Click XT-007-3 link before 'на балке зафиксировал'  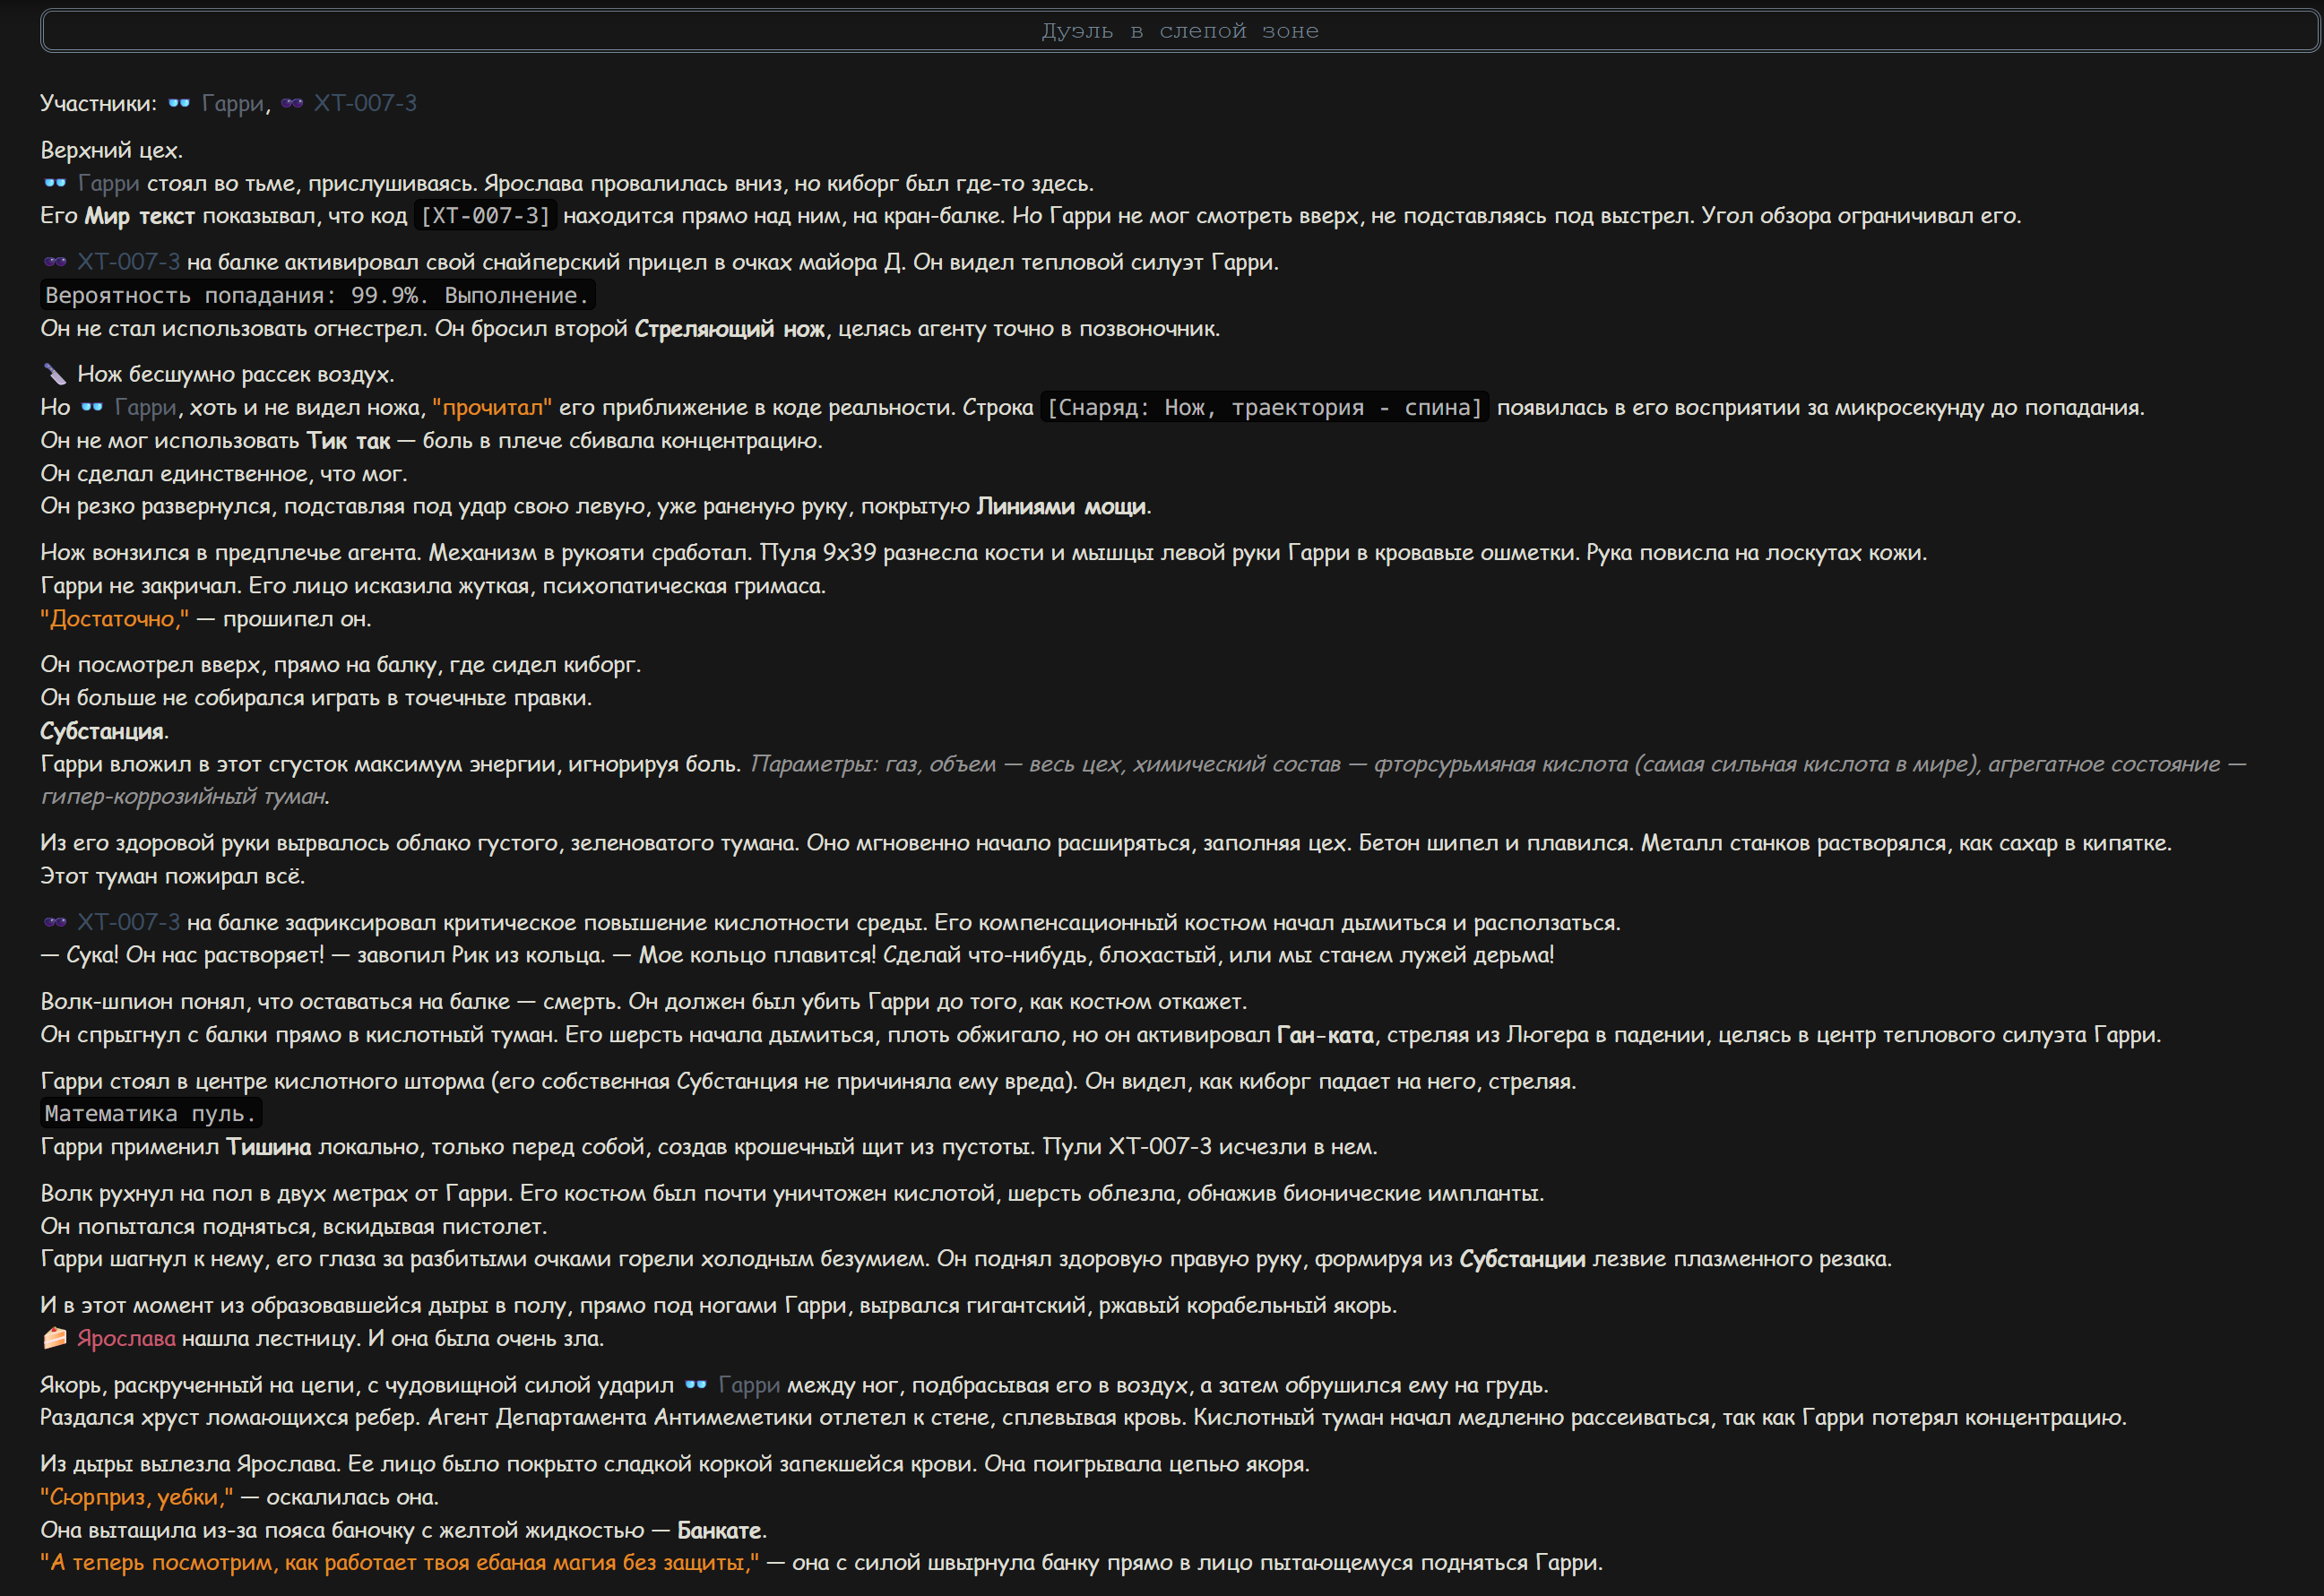[128, 922]
